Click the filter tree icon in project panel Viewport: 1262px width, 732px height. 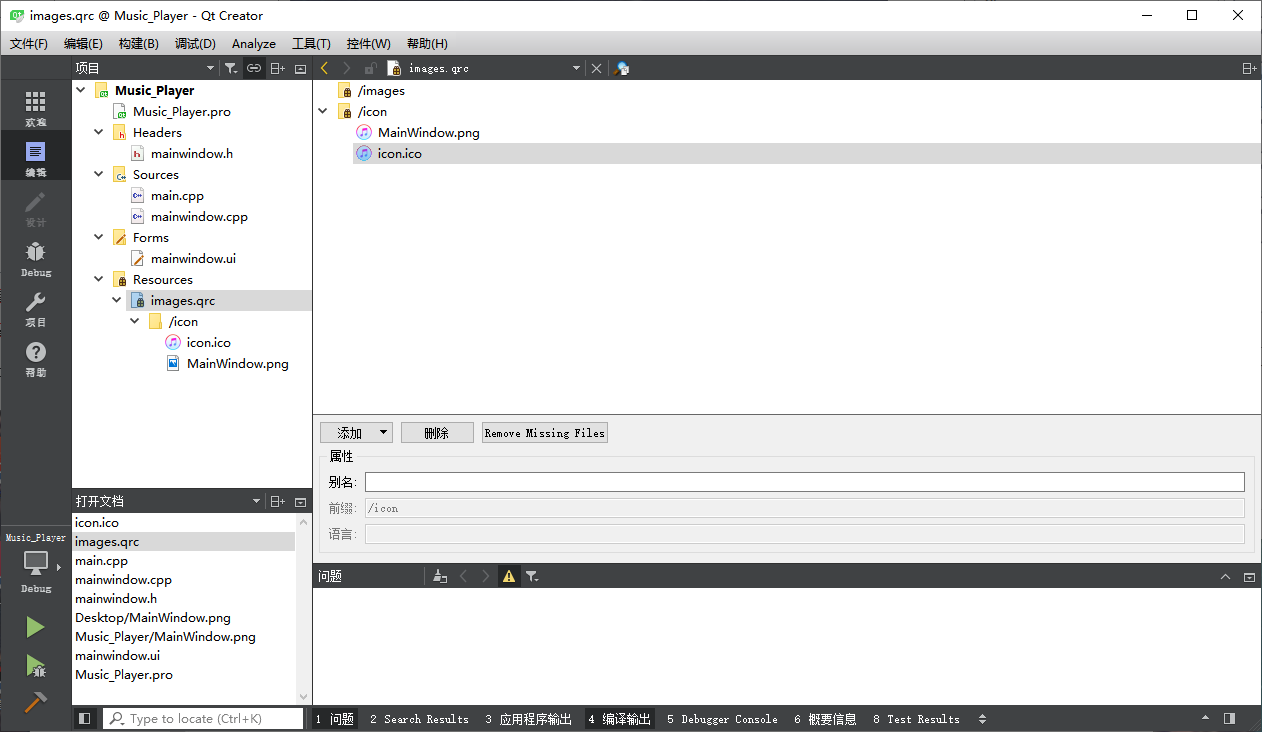click(x=230, y=68)
